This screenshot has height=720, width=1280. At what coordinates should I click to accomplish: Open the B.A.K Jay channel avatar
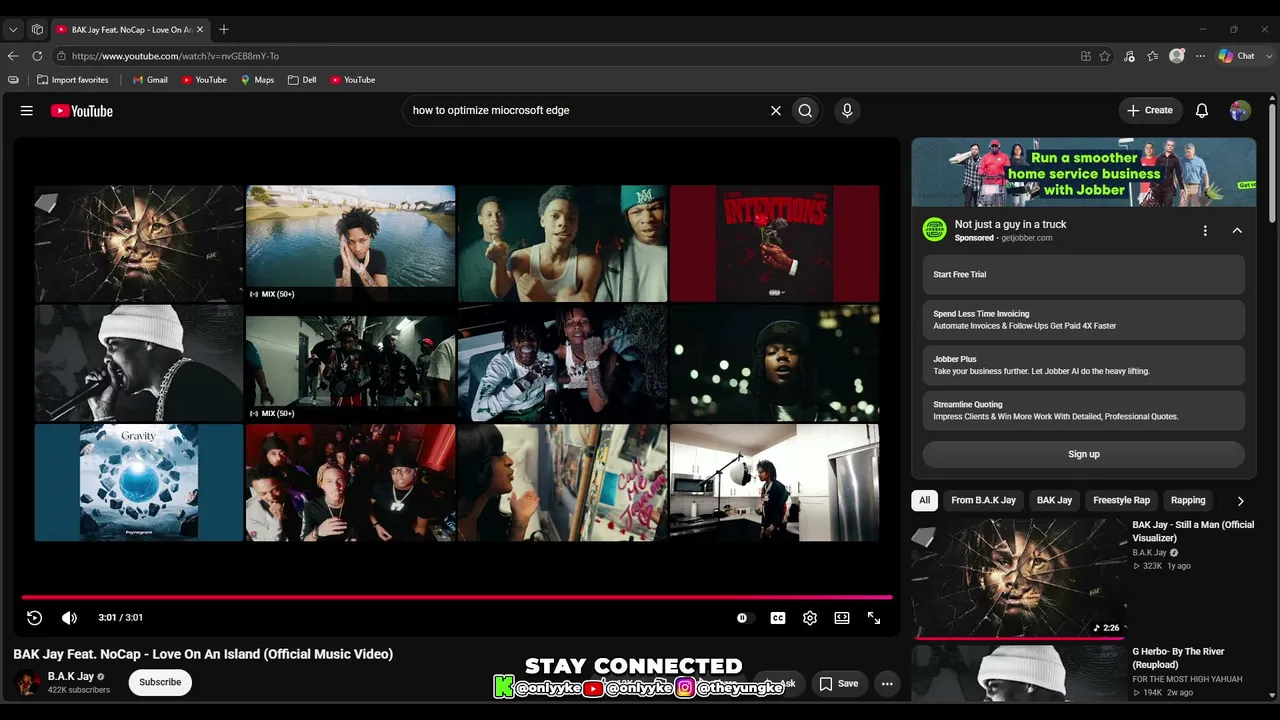pos(27,683)
